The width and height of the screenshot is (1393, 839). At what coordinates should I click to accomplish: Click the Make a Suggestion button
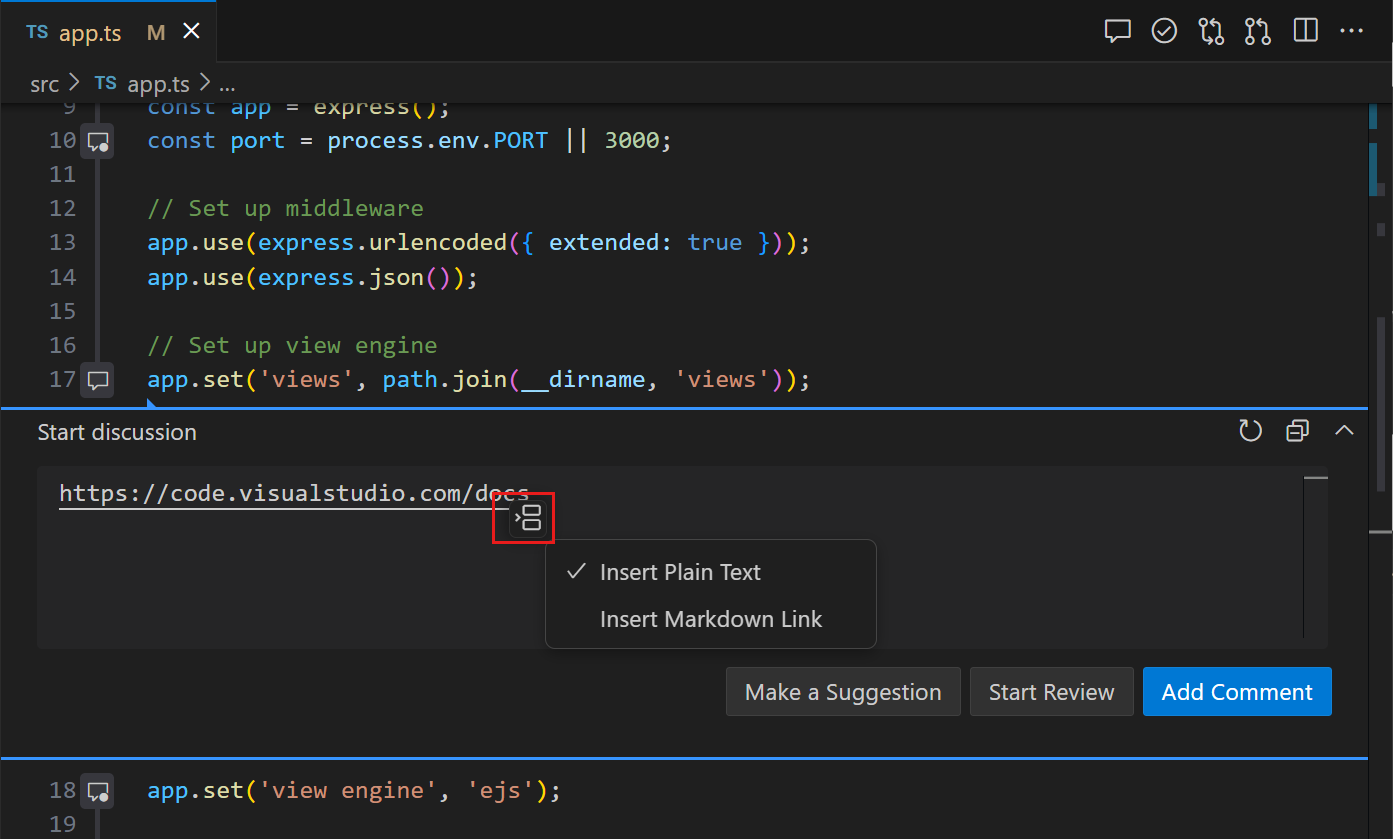842,691
